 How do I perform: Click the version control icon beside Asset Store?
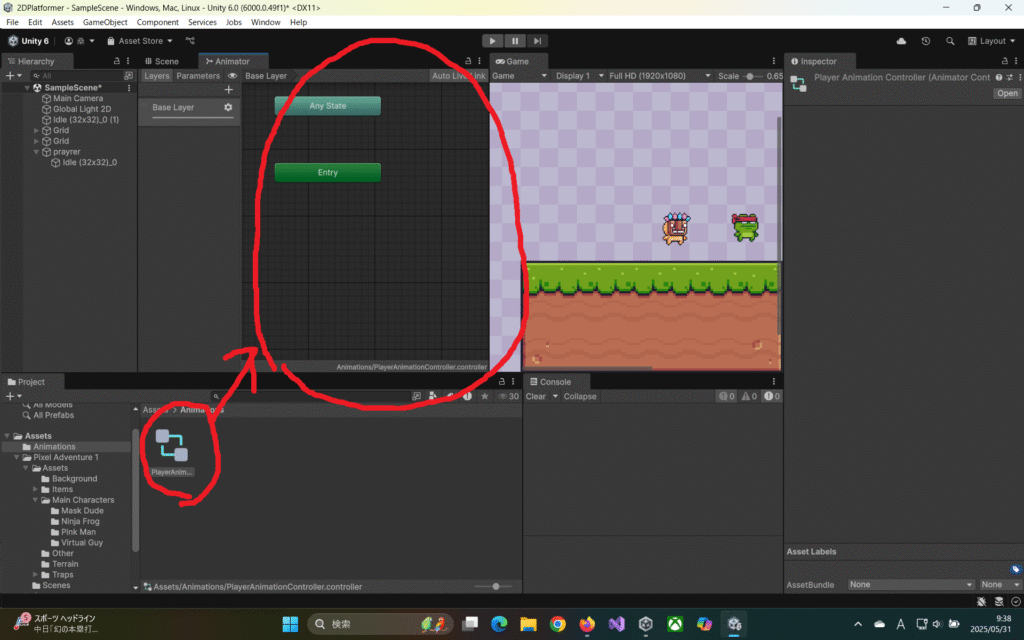tap(190, 40)
